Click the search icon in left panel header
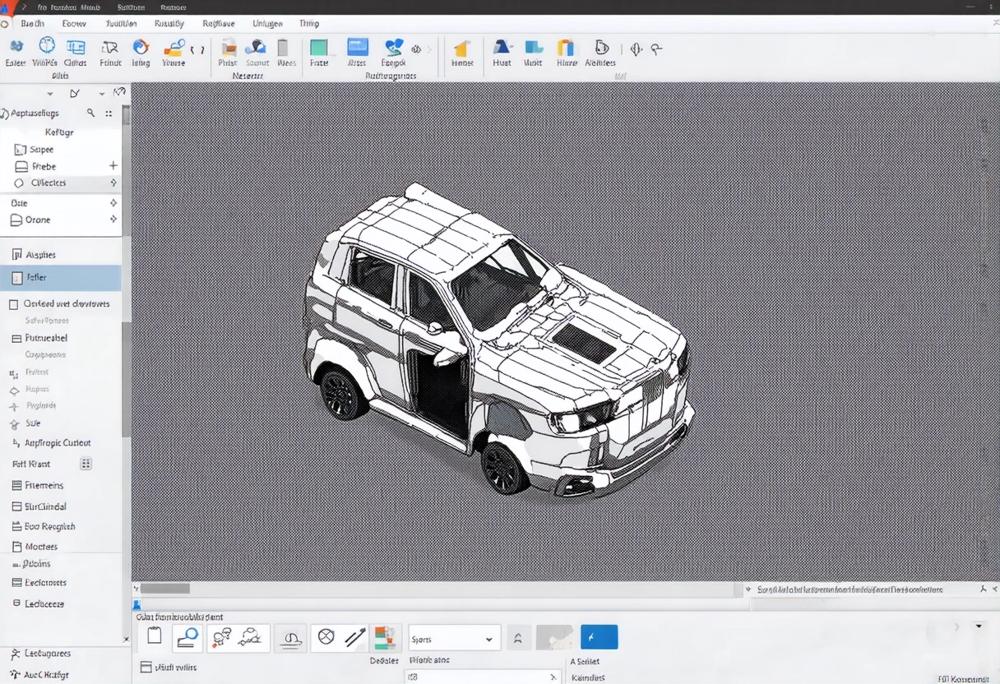Viewport: 1000px width, 684px height. [91, 114]
